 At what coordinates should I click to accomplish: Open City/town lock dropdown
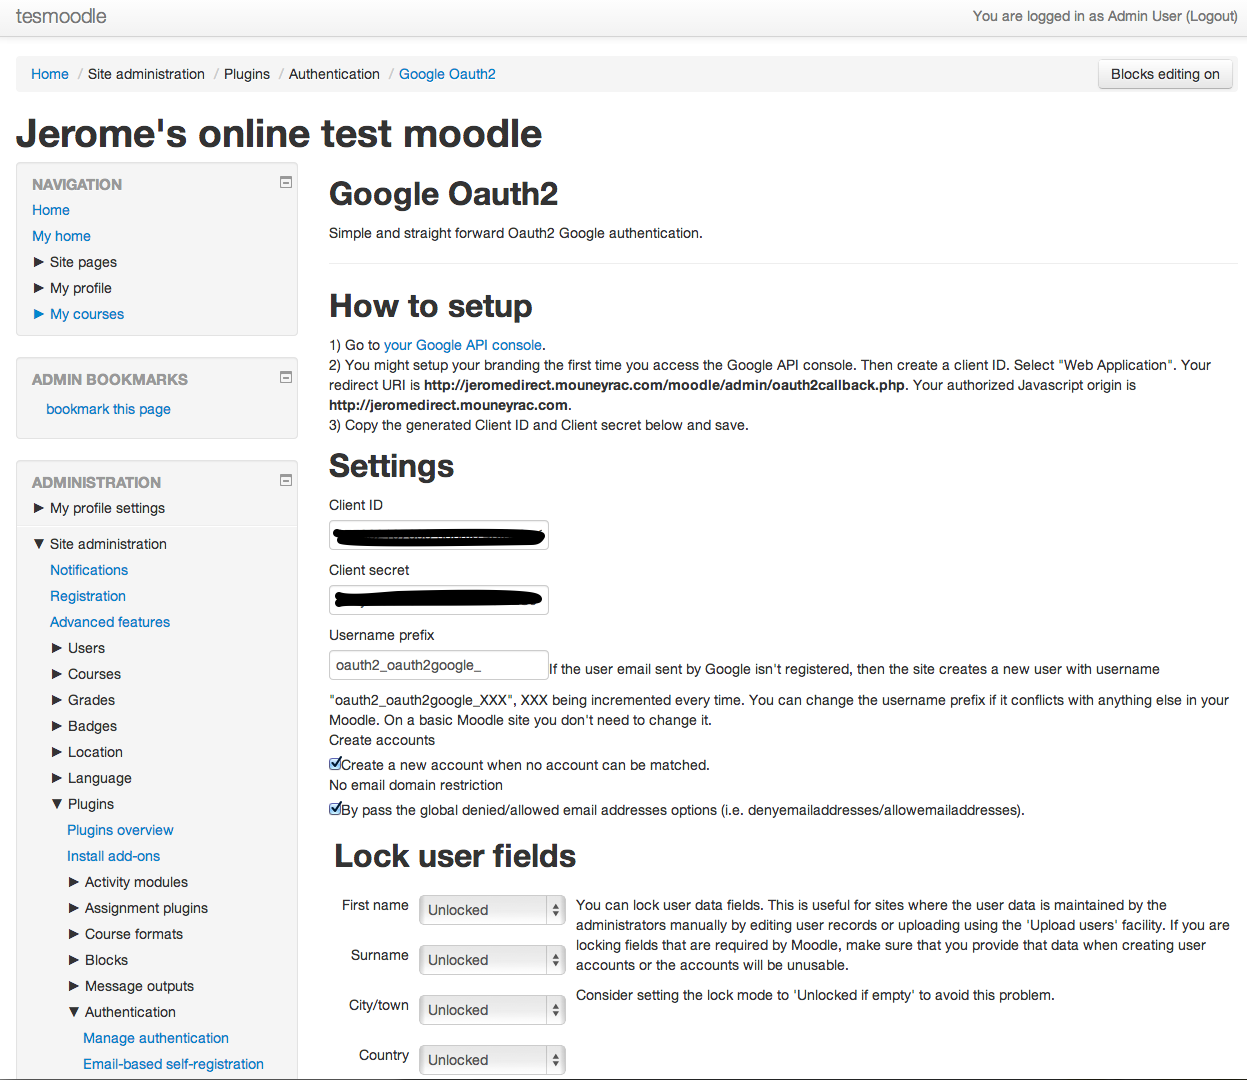tap(492, 1010)
